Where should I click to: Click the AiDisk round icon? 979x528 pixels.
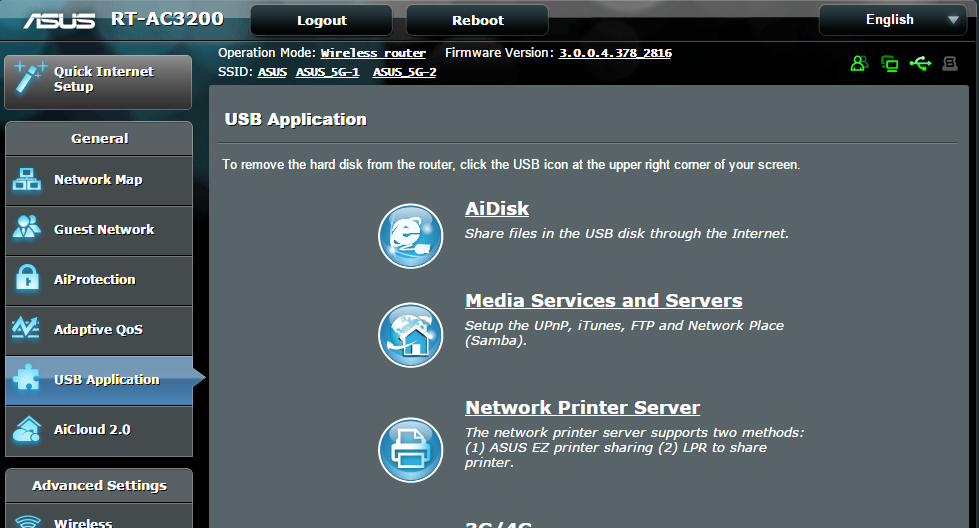pyautogui.click(x=410, y=236)
